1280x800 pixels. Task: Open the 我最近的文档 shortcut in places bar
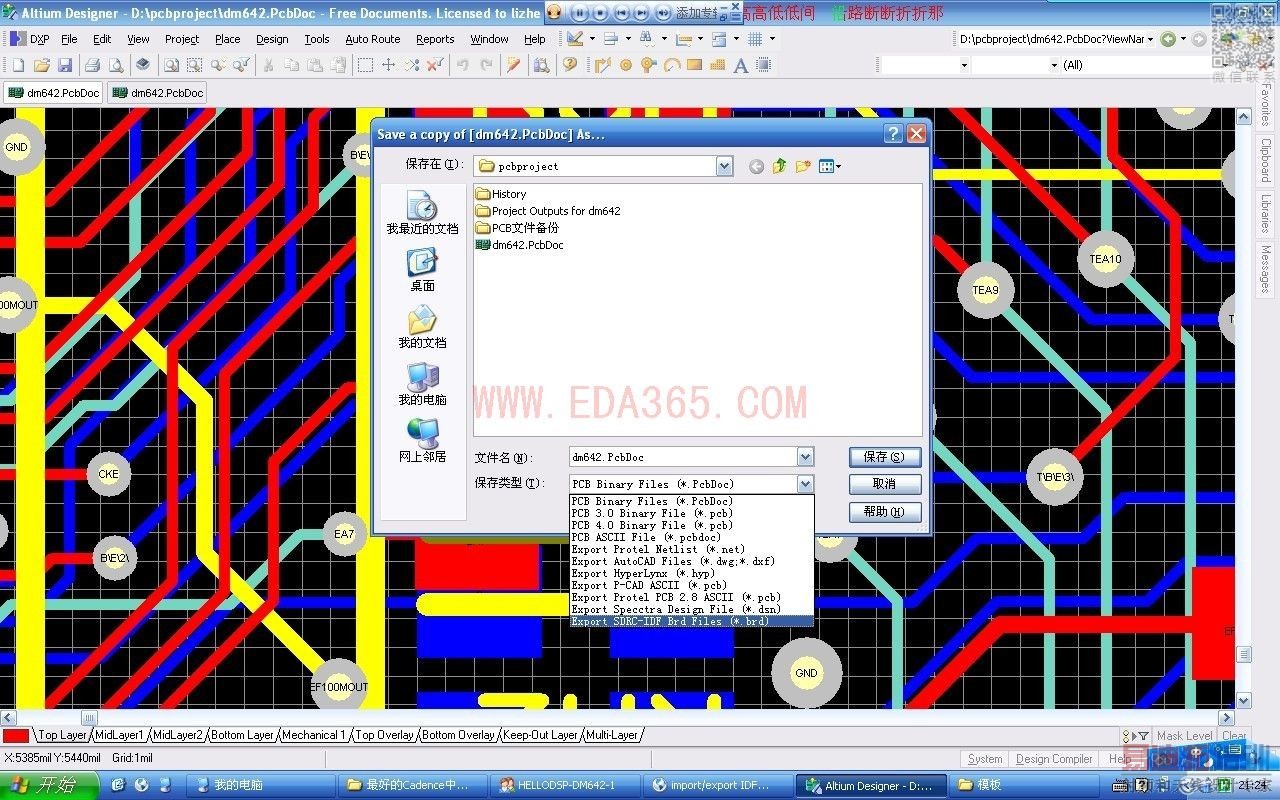click(x=422, y=214)
